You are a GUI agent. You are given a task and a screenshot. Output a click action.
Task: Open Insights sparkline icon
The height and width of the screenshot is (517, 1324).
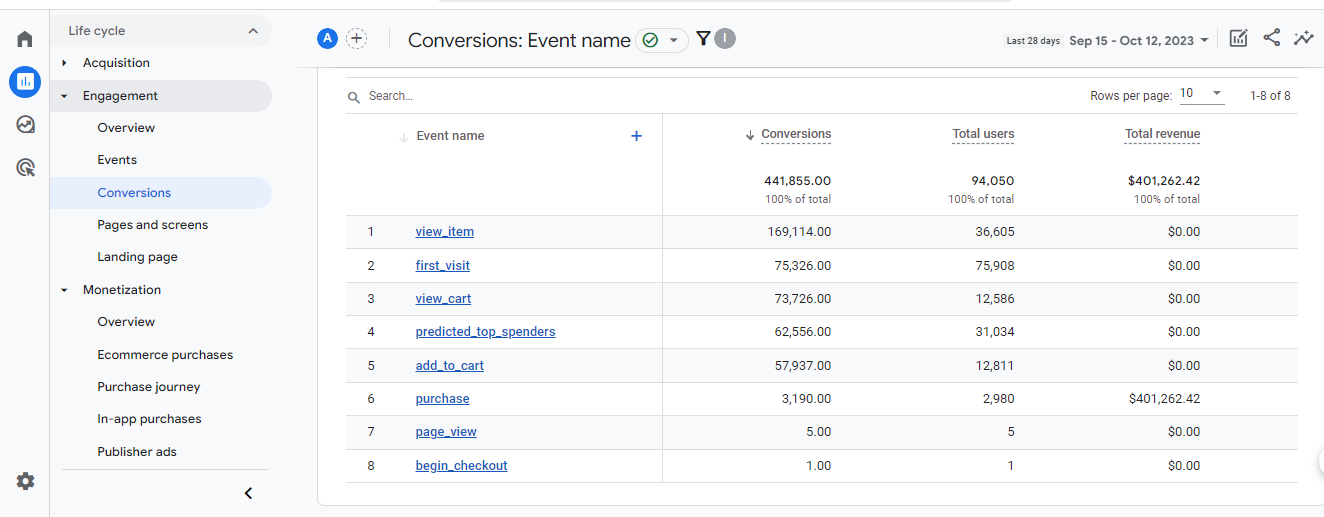click(x=1303, y=39)
